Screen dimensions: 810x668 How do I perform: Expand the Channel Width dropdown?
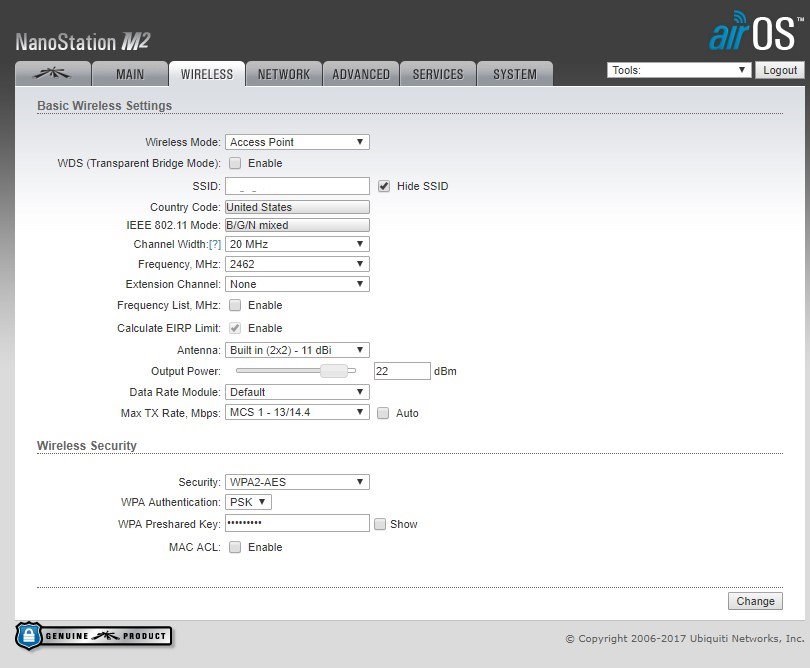(x=297, y=244)
